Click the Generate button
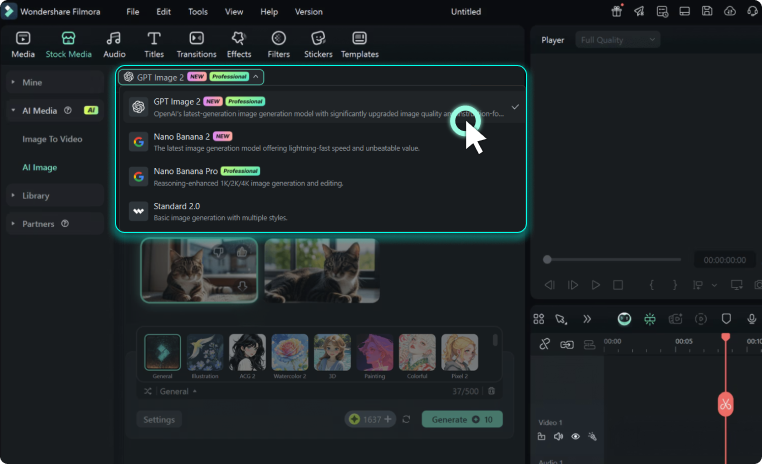 click(x=462, y=419)
